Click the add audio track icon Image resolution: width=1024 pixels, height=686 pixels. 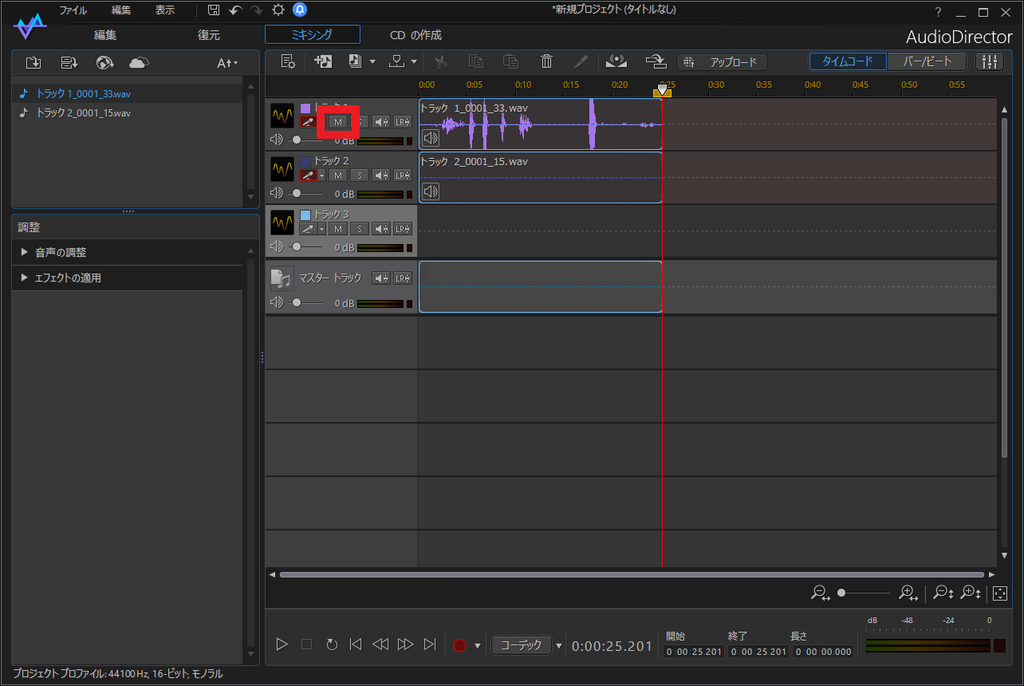pyautogui.click(x=323, y=61)
